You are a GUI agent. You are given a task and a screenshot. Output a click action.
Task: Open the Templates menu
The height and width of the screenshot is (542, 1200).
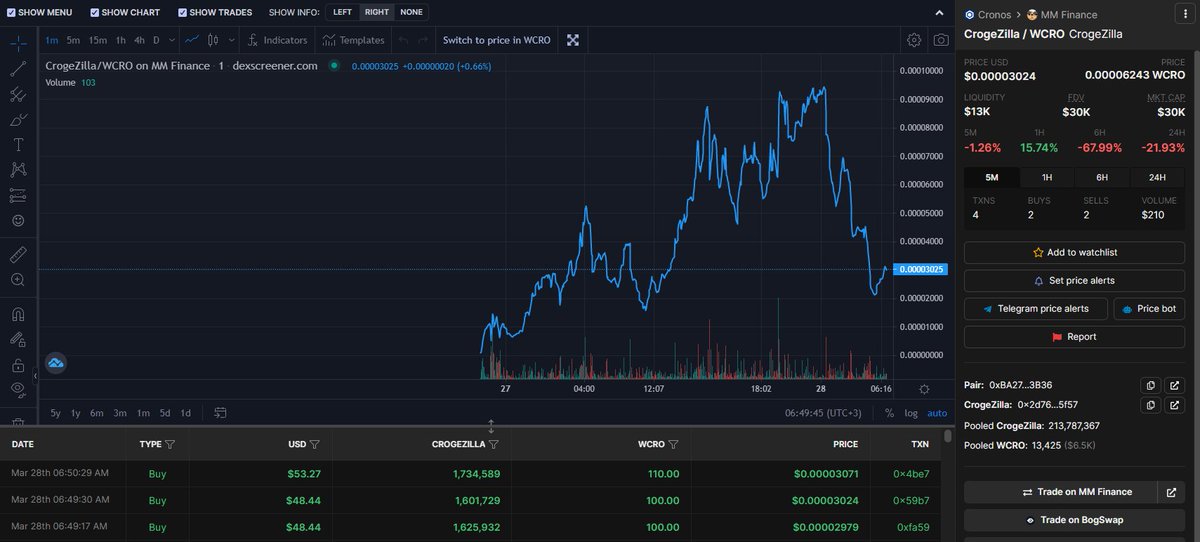[x=353, y=40]
